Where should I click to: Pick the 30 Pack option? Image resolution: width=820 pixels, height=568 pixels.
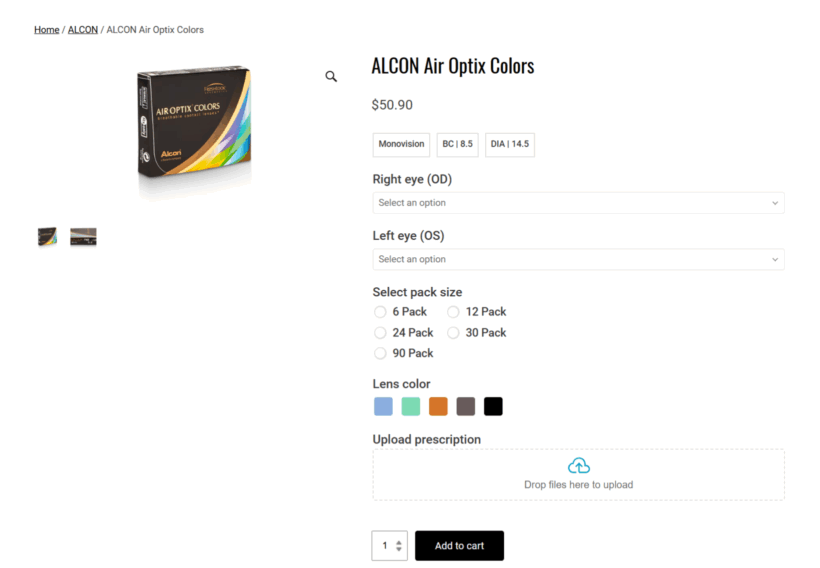453,333
